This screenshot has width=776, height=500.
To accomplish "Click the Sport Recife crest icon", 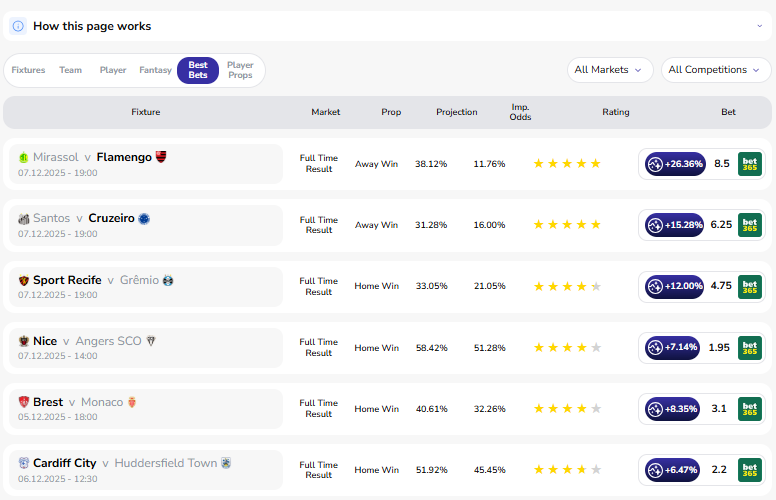I will pos(24,280).
